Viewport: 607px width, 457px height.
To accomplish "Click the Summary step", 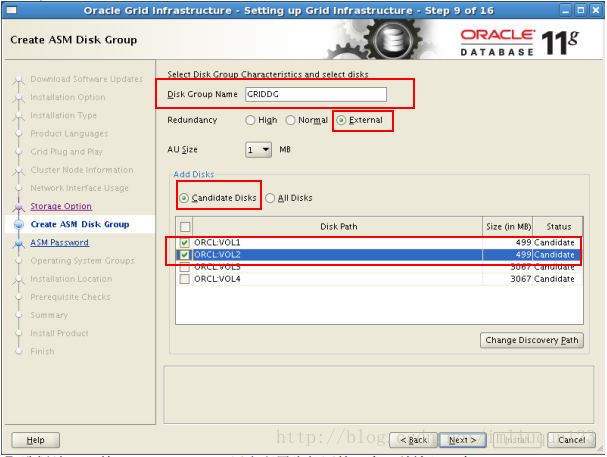I will click(49, 315).
